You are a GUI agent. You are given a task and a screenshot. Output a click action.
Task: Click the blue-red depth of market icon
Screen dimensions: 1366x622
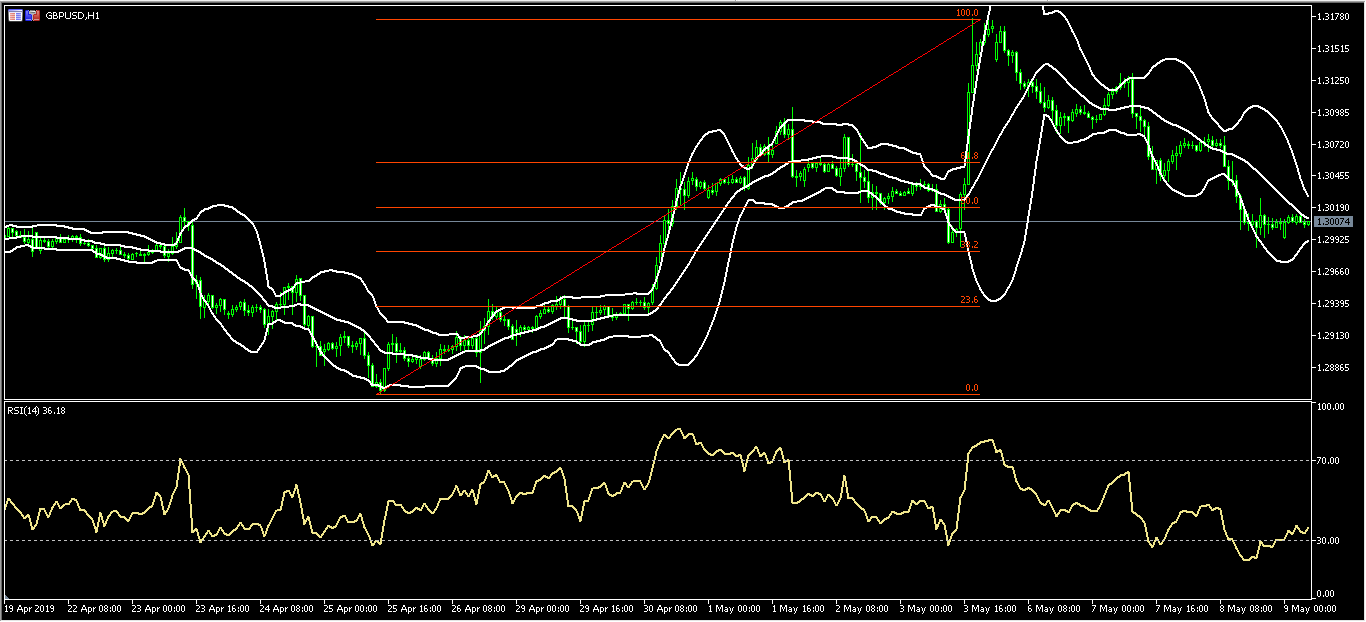pos(33,16)
